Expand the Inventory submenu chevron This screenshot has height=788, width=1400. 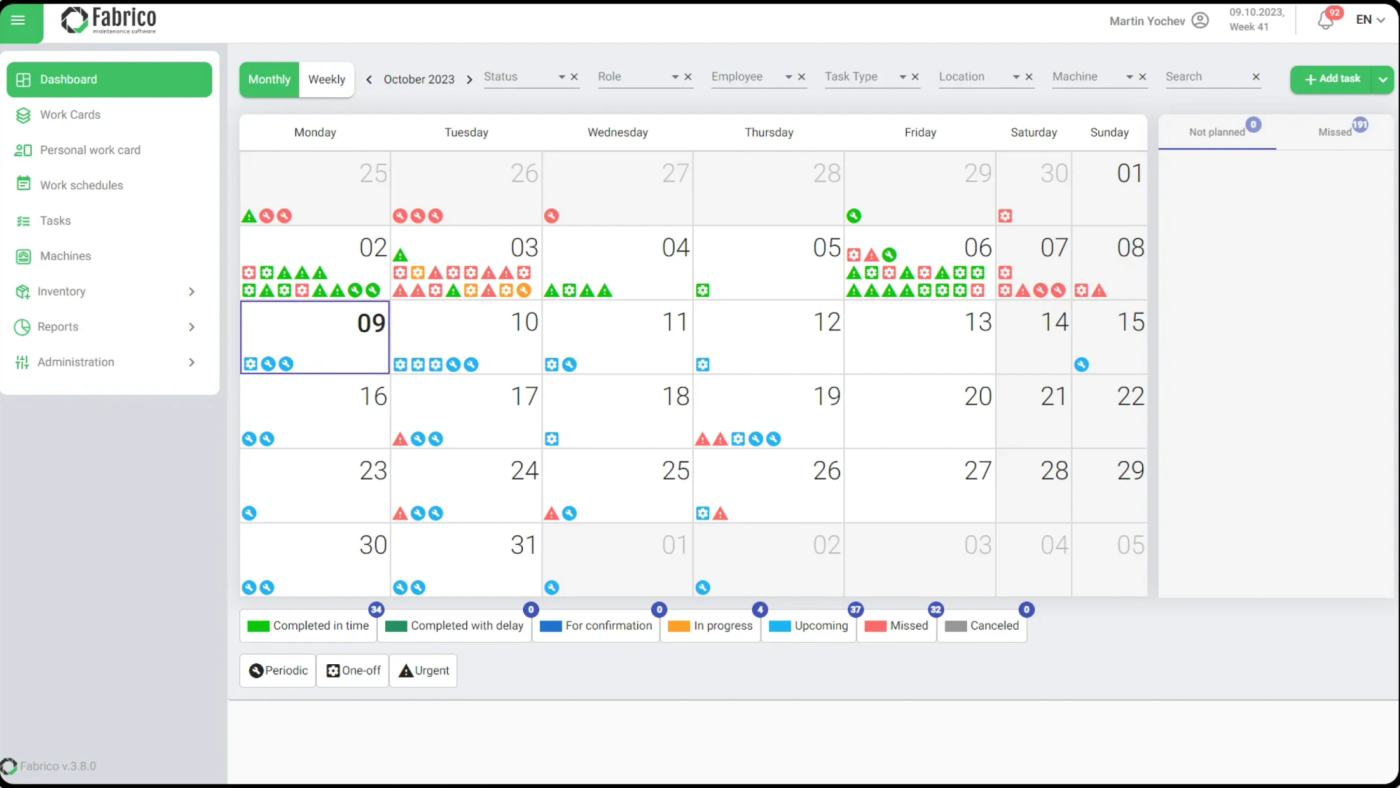coord(191,292)
